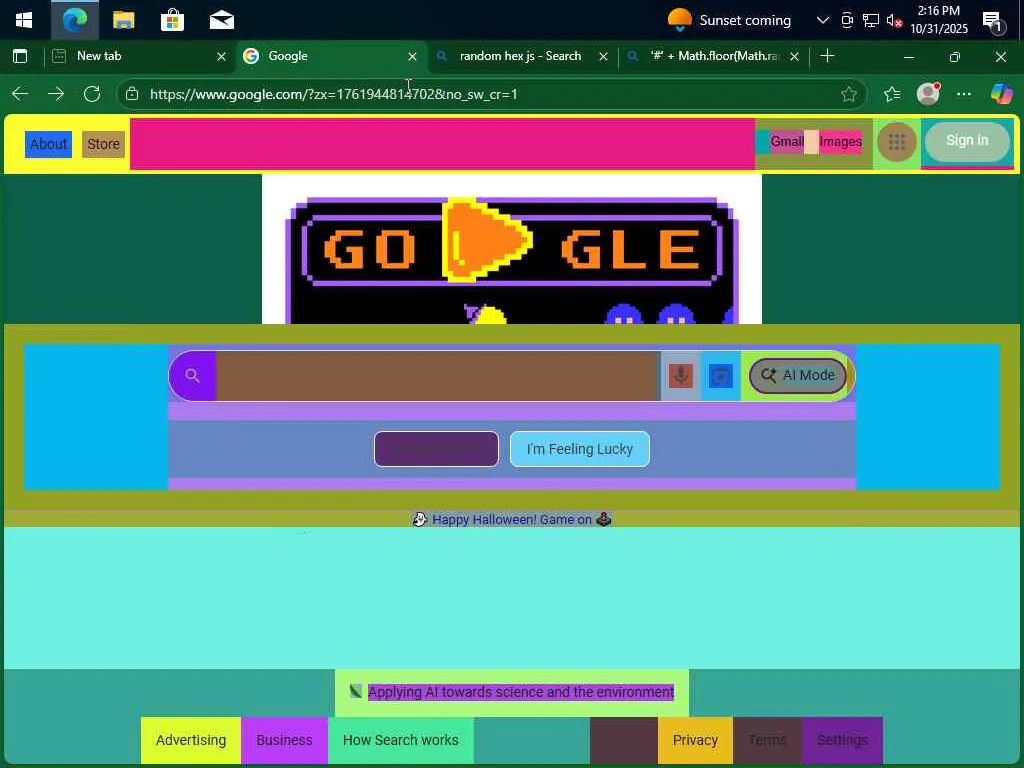Go back to the previous page
Image resolution: width=1024 pixels, height=768 pixels.
[x=20, y=94]
